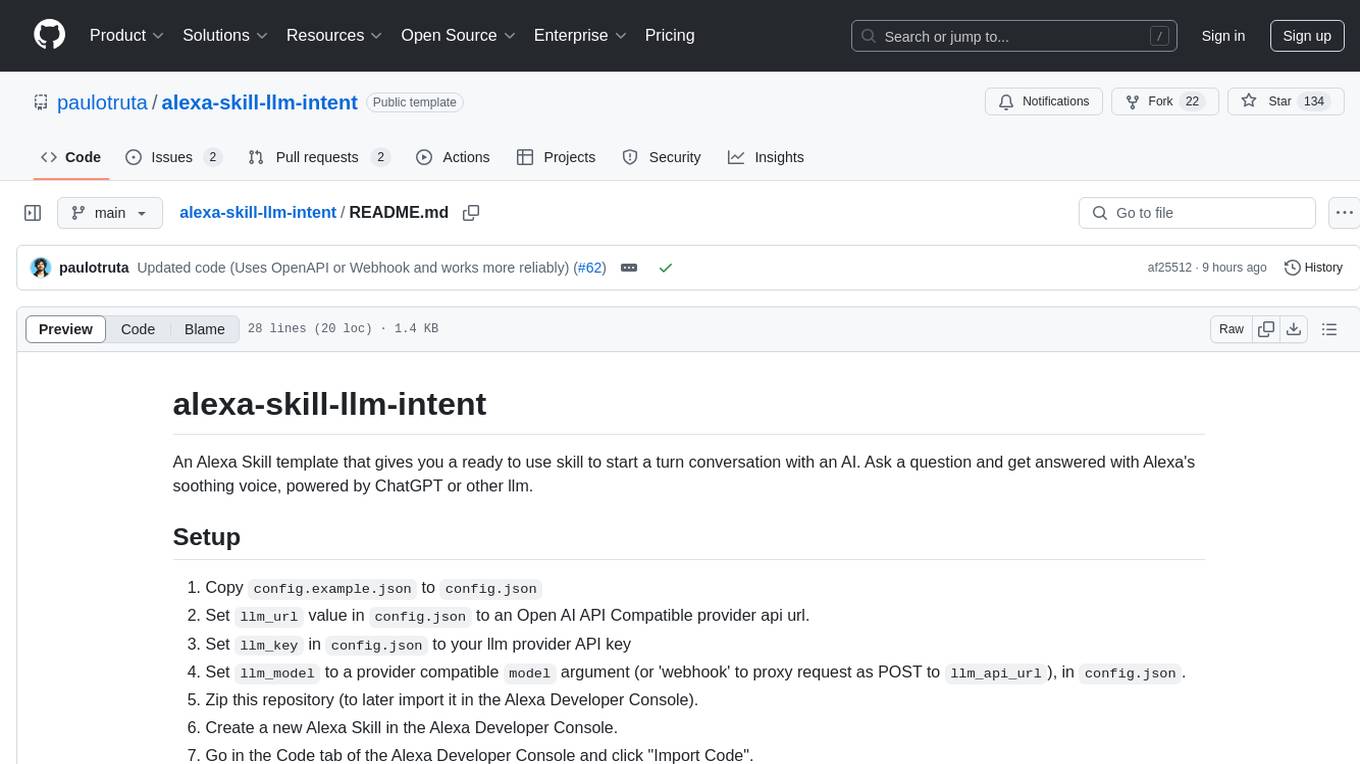Click the llm_api_url code text
This screenshot has height=764, width=1360.
995,673
